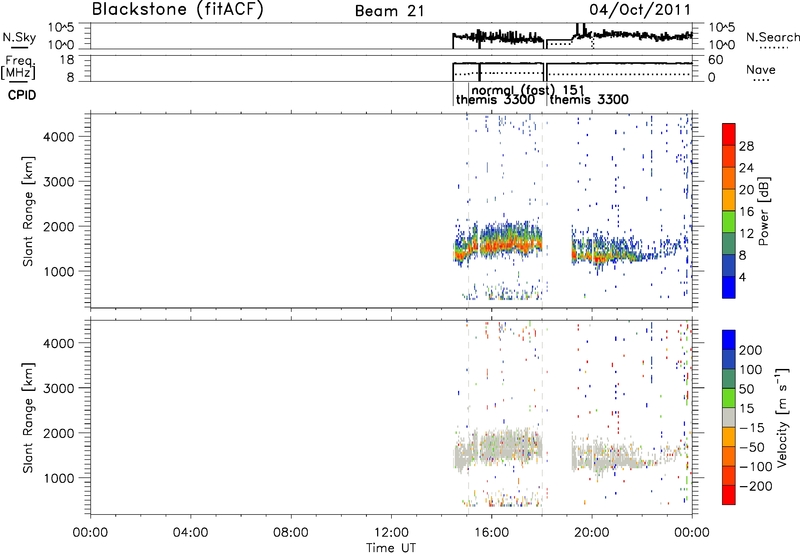
Task: Click the velocity color bar label 'Velocity [m s-1]'
Action: point(782,417)
